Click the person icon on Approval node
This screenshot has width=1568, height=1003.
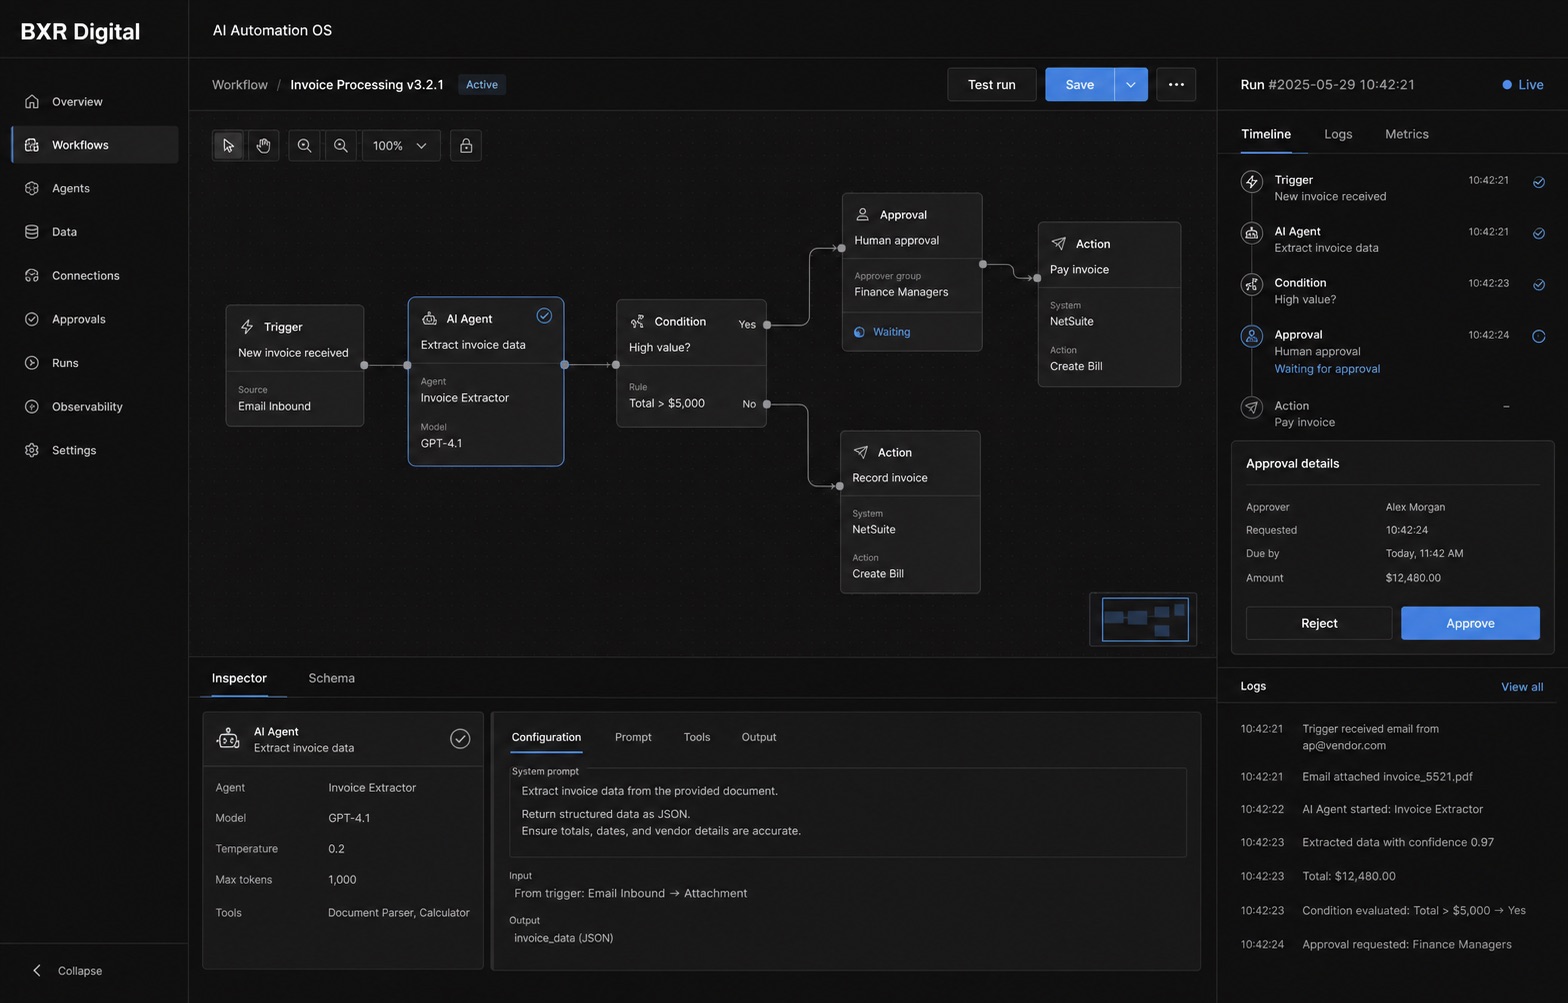(x=862, y=214)
